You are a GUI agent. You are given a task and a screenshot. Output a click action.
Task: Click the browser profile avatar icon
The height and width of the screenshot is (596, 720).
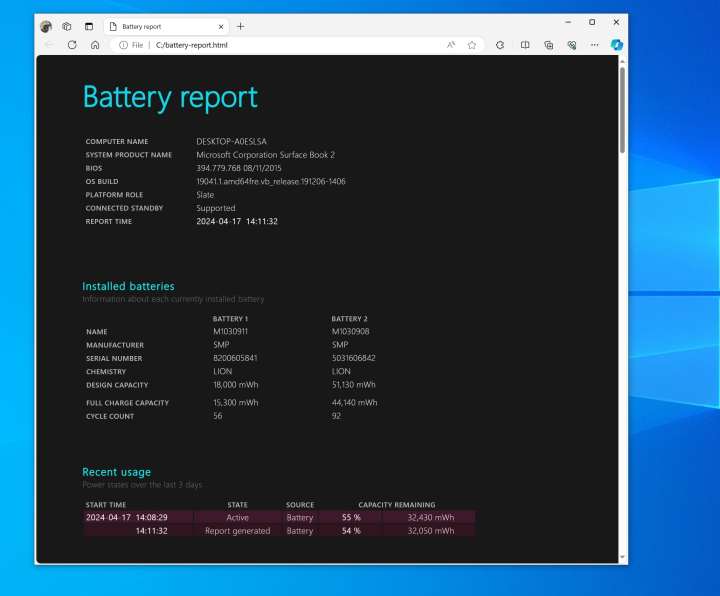tap(46, 26)
